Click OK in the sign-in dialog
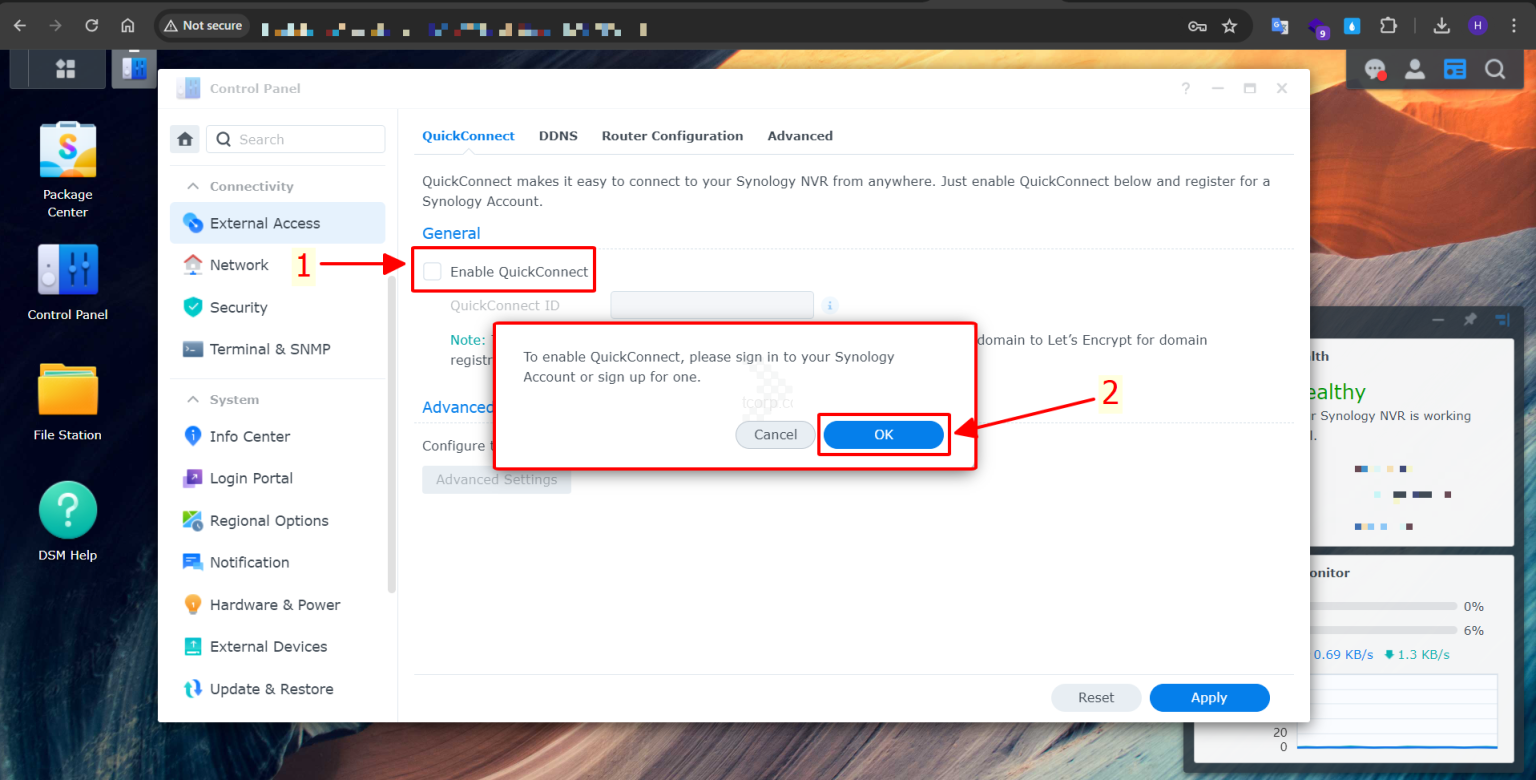Screen dimensions: 1536x780 click(x=884, y=434)
